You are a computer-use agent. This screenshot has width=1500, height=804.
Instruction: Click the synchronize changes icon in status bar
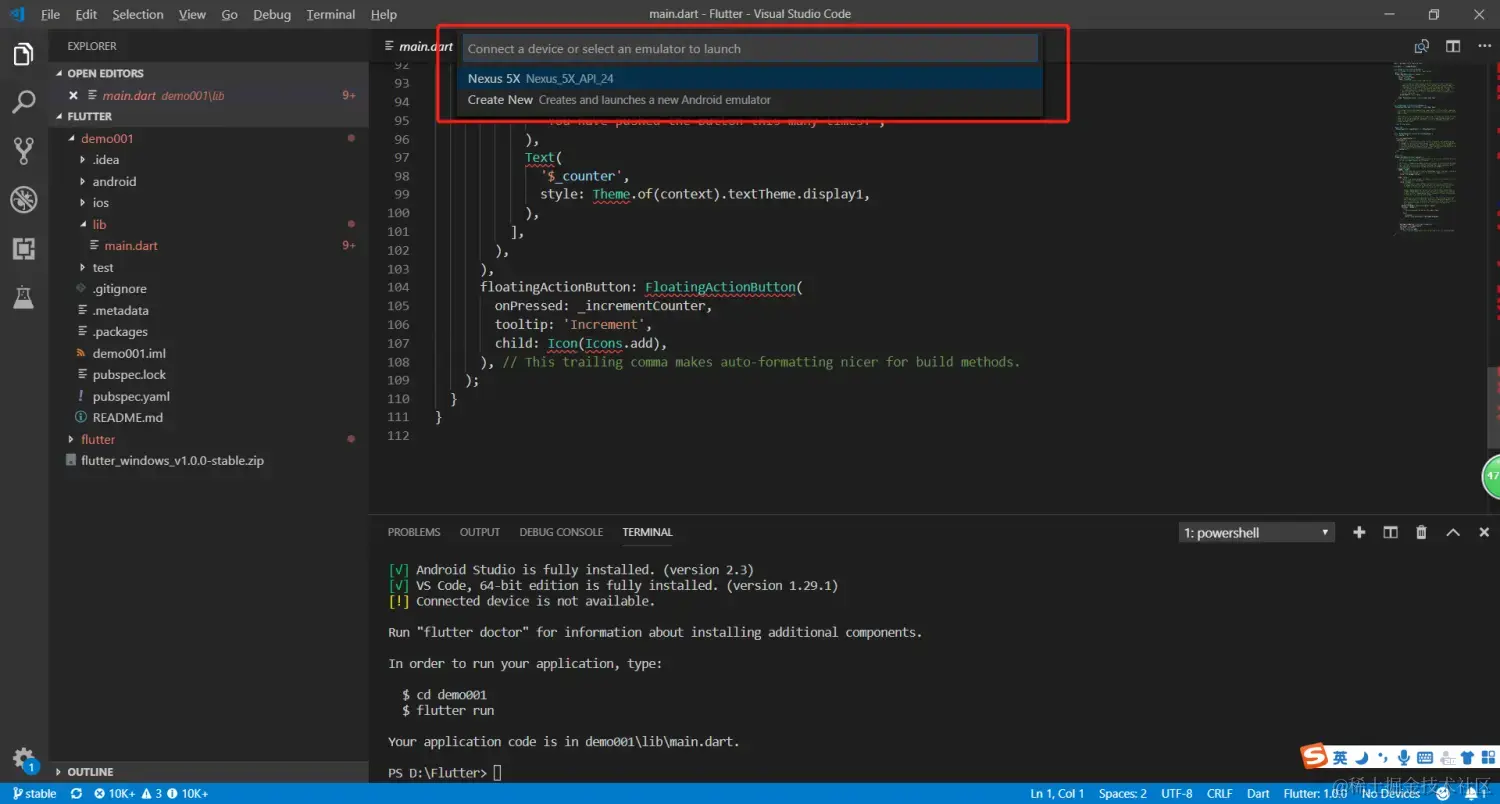point(76,793)
